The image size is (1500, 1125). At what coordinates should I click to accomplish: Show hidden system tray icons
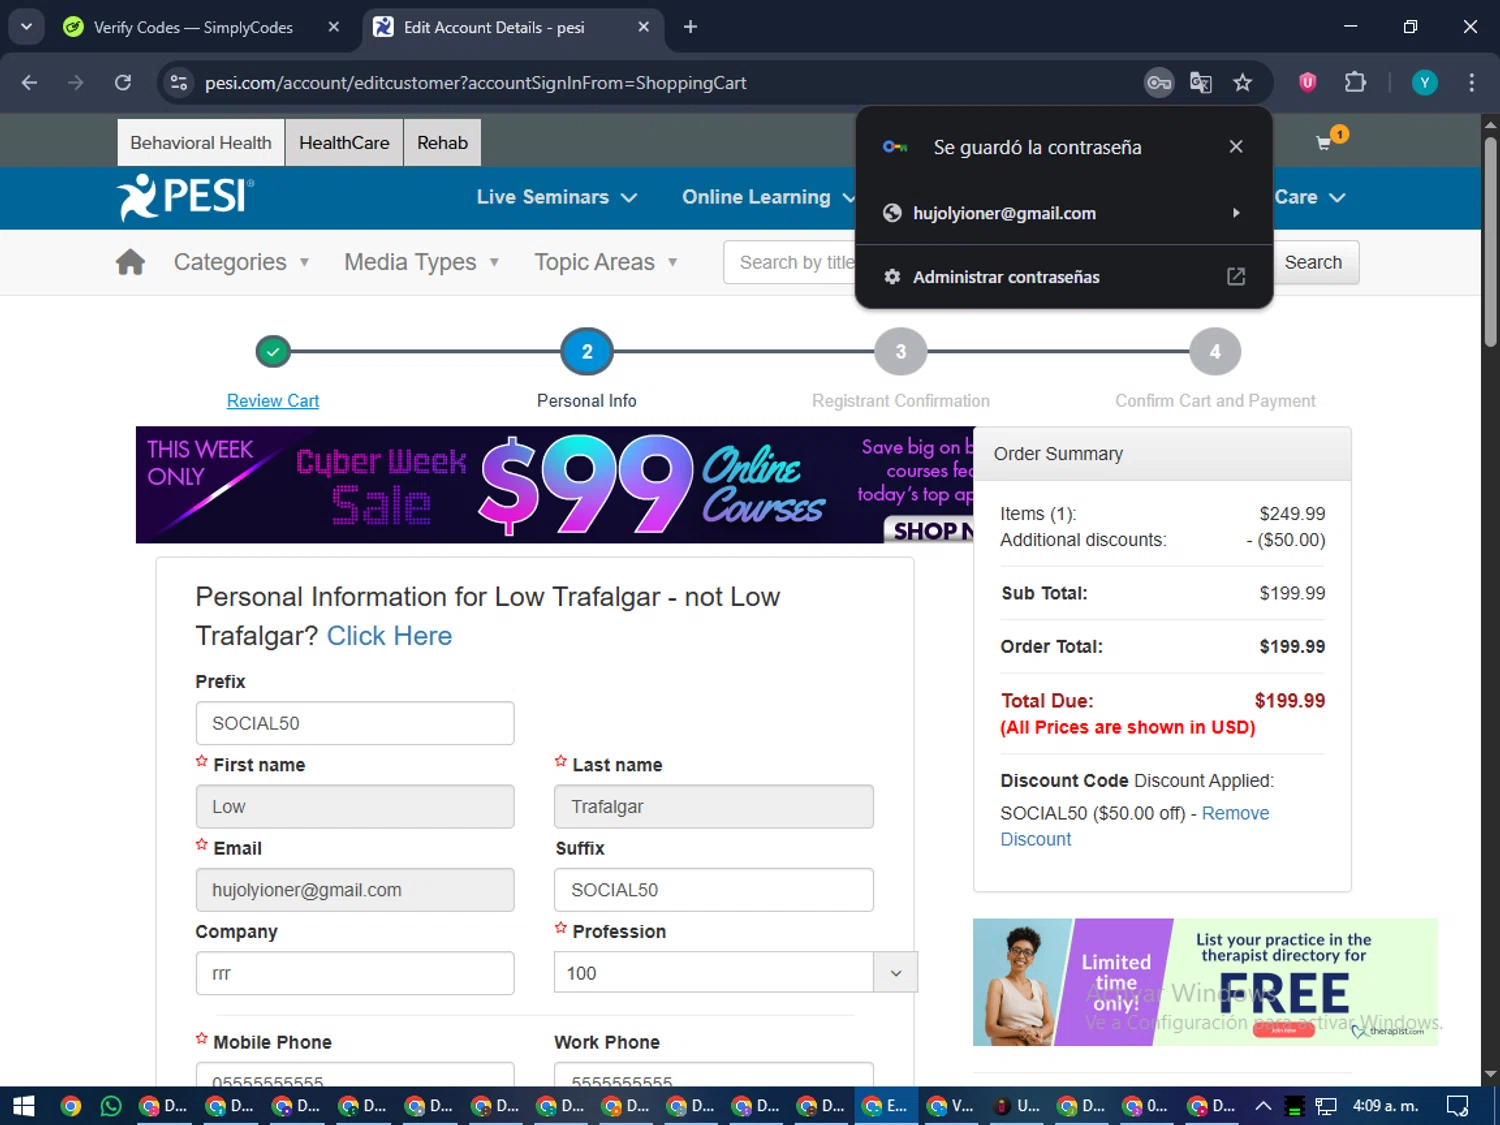click(1263, 1106)
